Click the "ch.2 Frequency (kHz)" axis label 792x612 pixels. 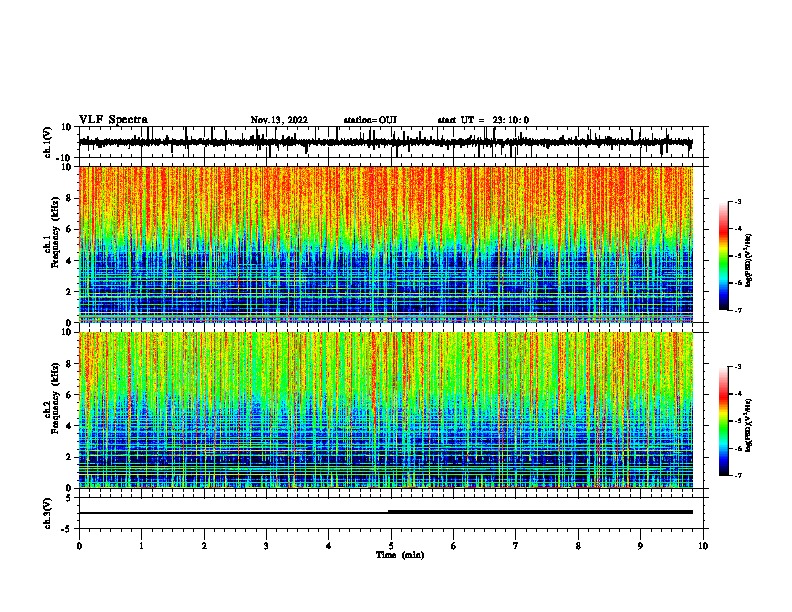coord(52,398)
